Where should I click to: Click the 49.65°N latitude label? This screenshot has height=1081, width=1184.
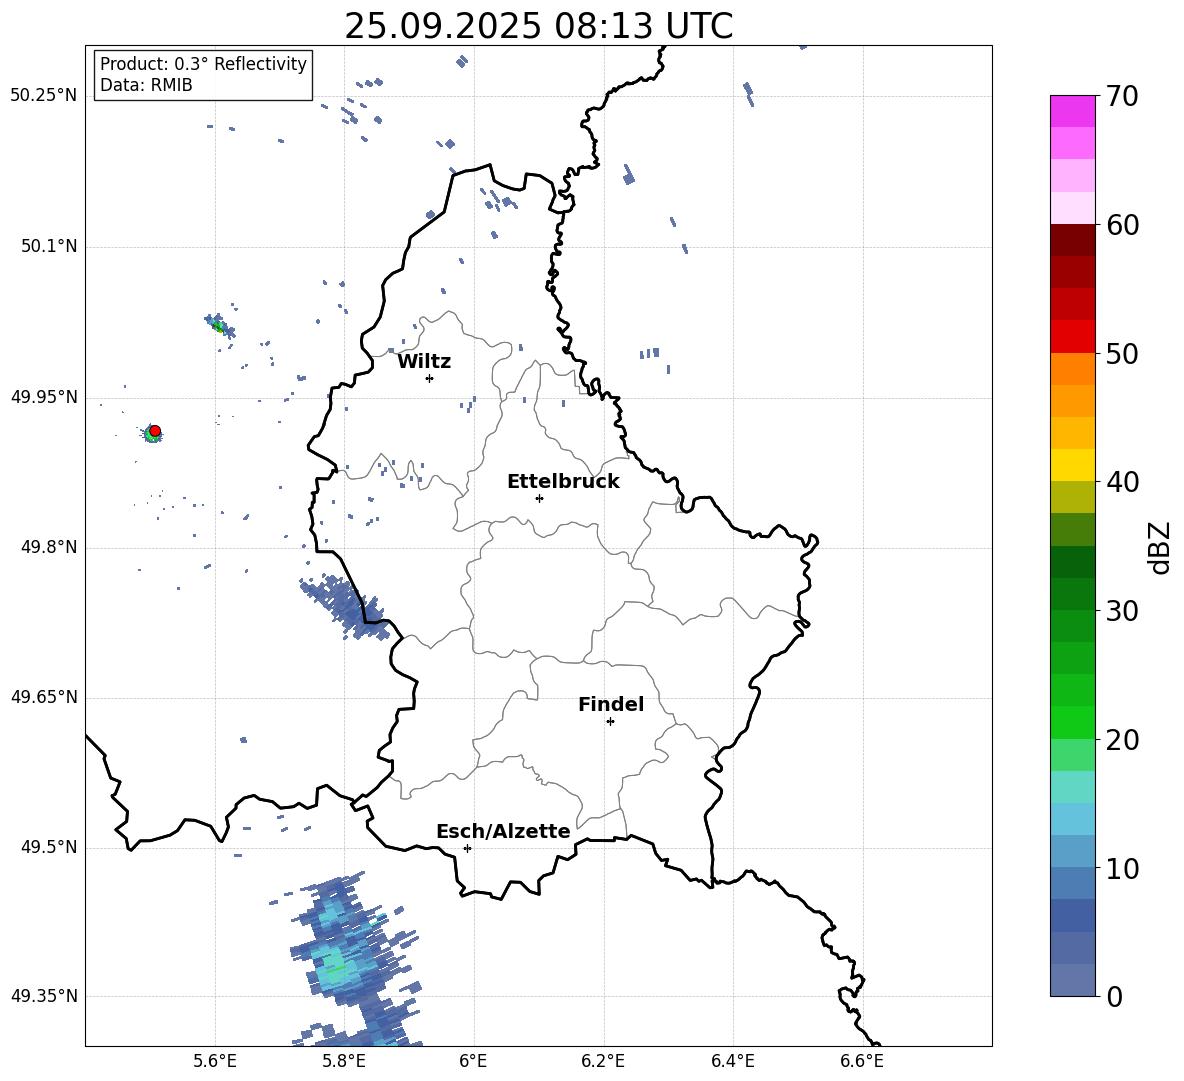click(44, 698)
